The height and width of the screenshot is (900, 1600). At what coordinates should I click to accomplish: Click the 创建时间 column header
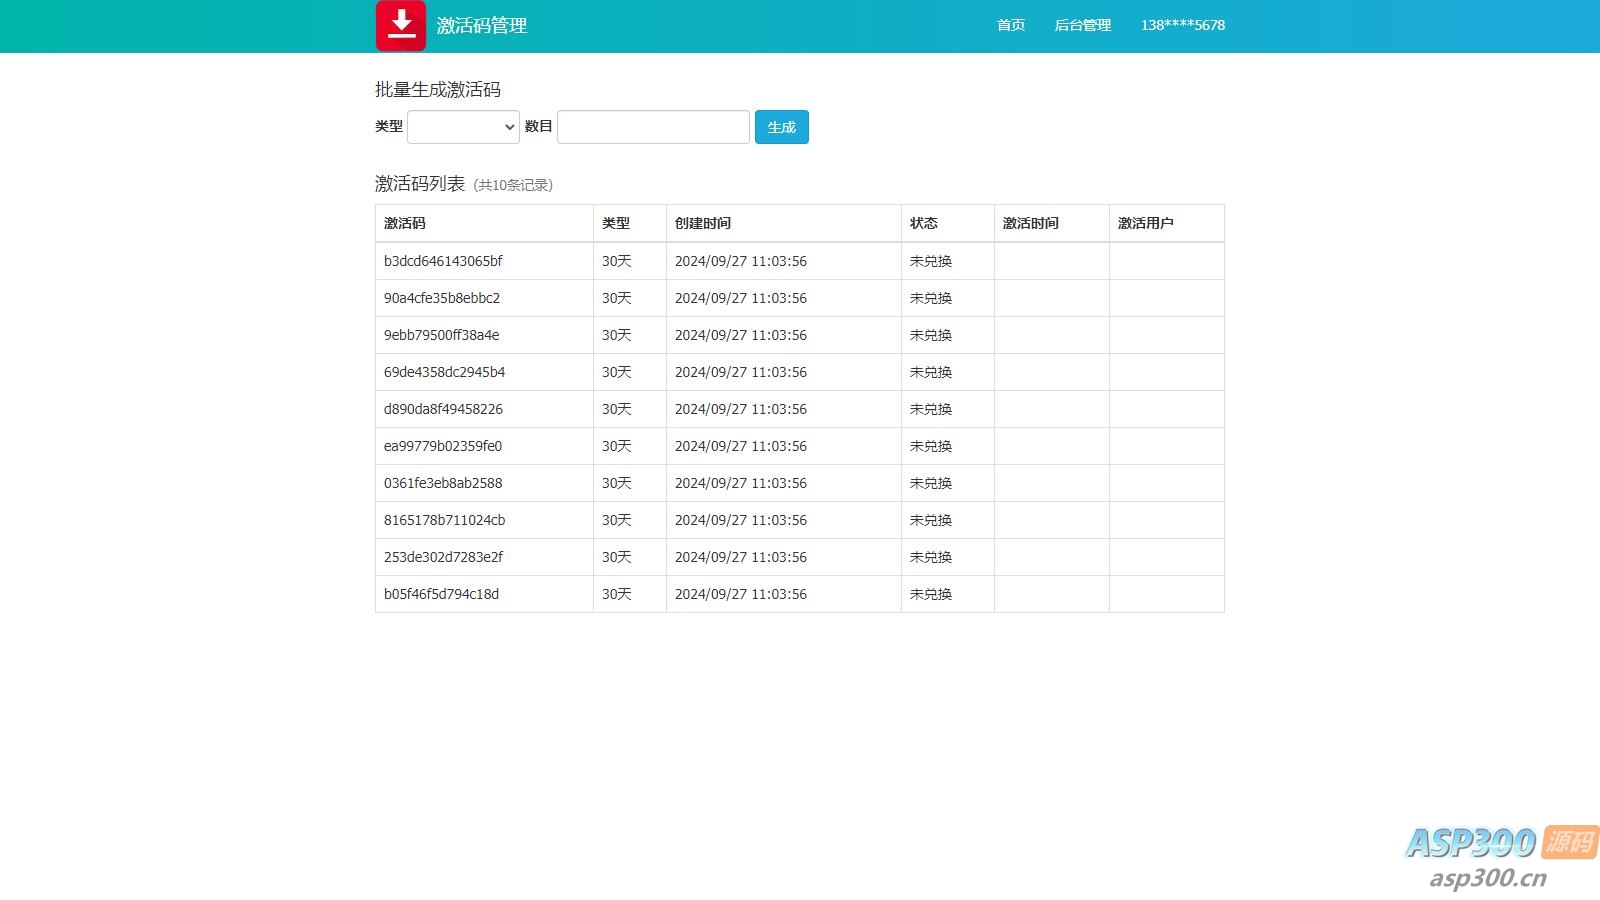704,223
